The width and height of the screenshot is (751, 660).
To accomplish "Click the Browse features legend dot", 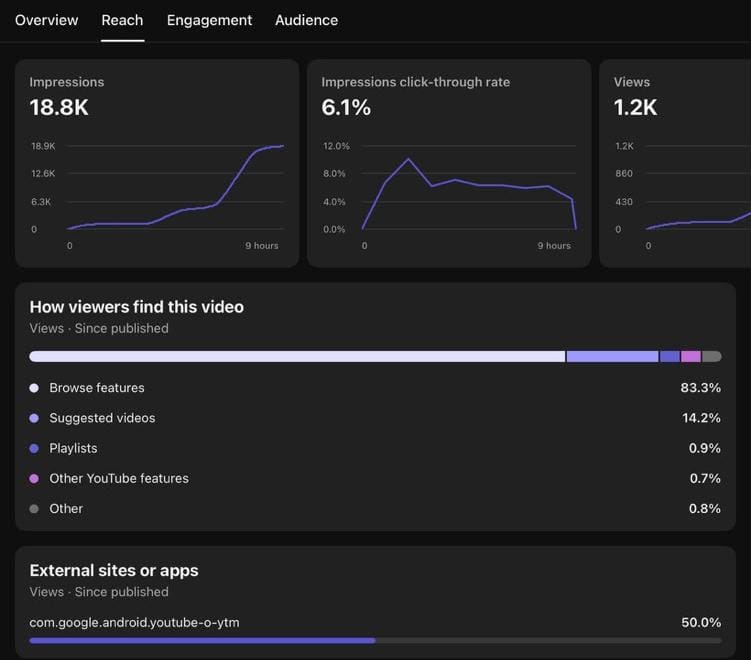I will coord(34,388).
